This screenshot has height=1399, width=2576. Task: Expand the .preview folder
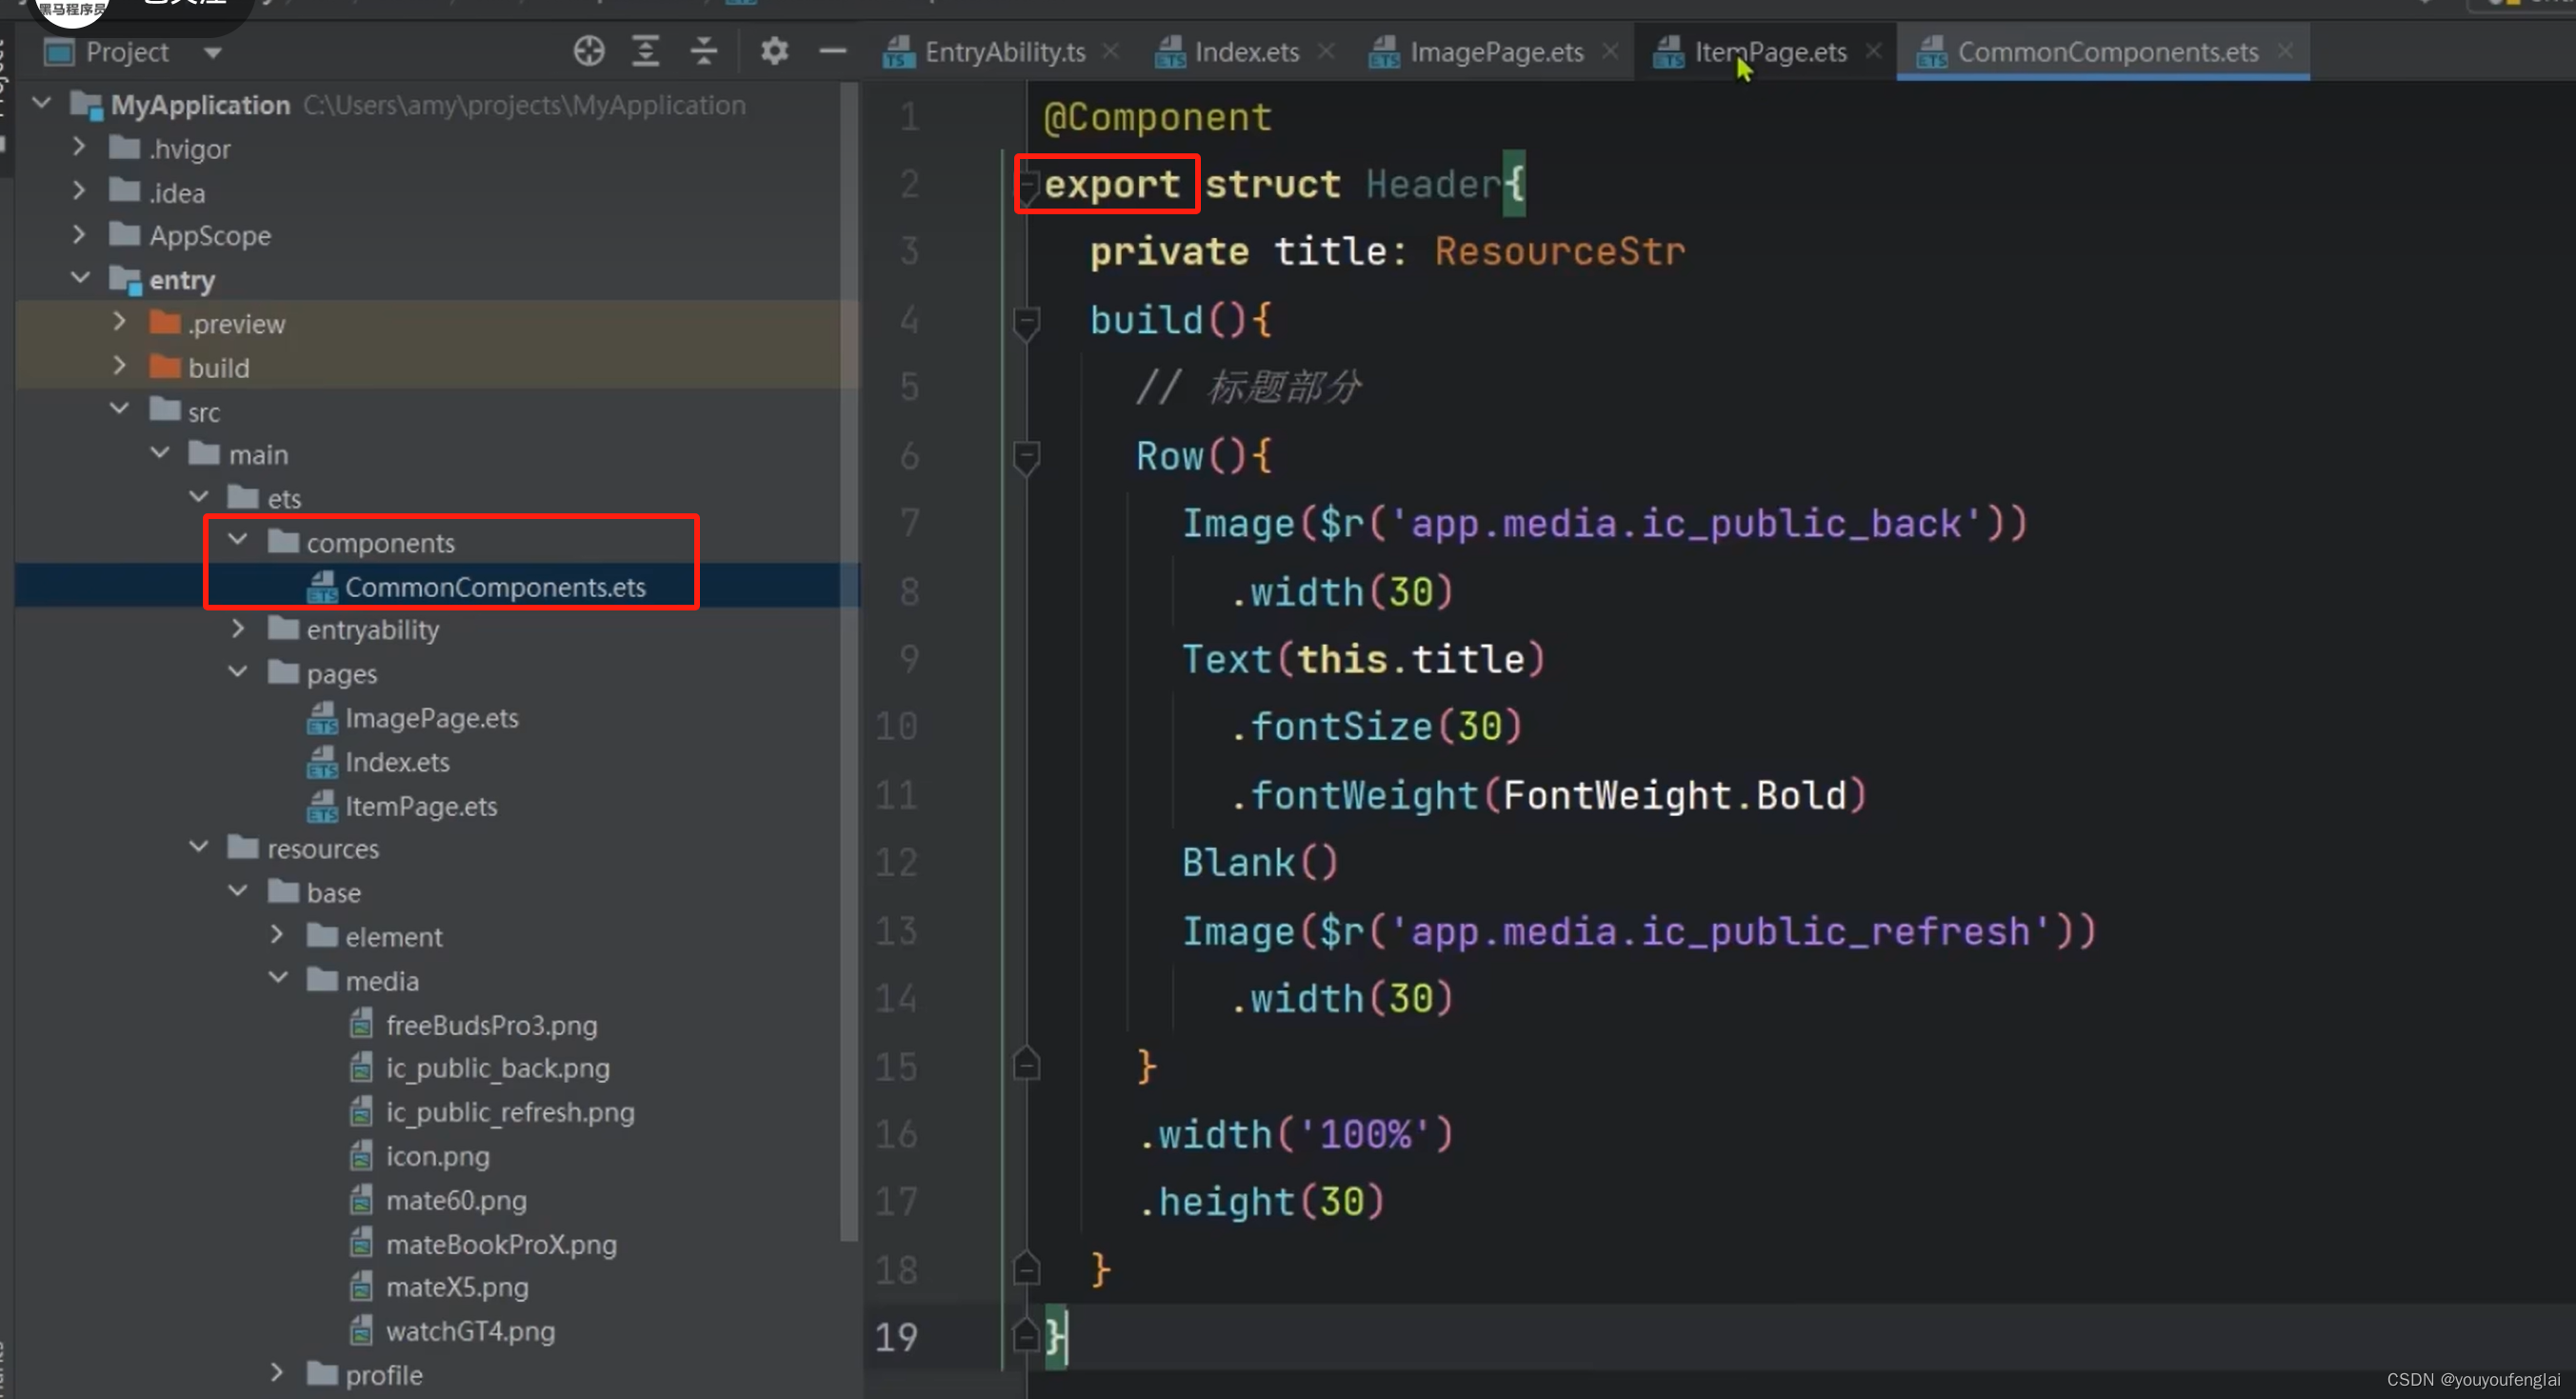point(120,322)
